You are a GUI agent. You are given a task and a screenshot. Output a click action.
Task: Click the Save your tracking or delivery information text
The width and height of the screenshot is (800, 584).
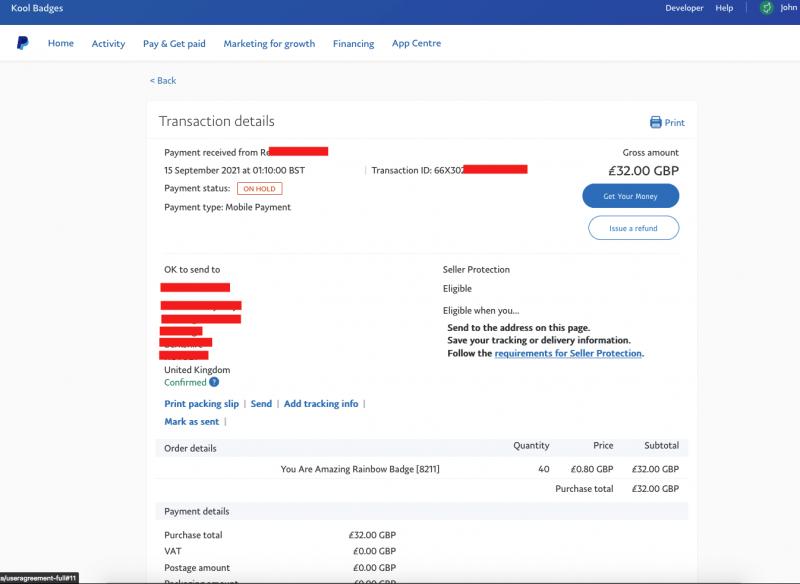coord(539,340)
